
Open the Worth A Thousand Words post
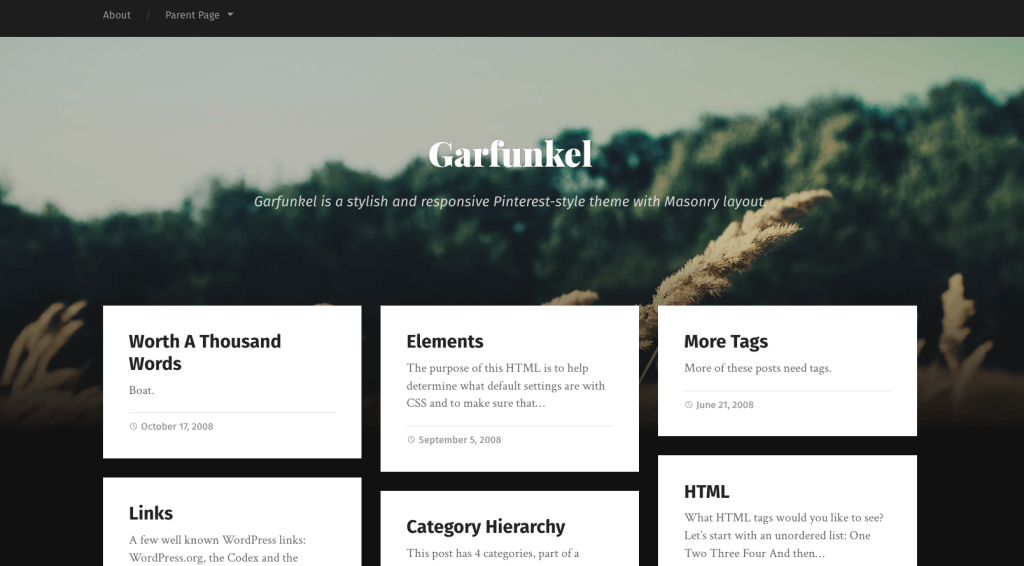(x=205, y=352)
